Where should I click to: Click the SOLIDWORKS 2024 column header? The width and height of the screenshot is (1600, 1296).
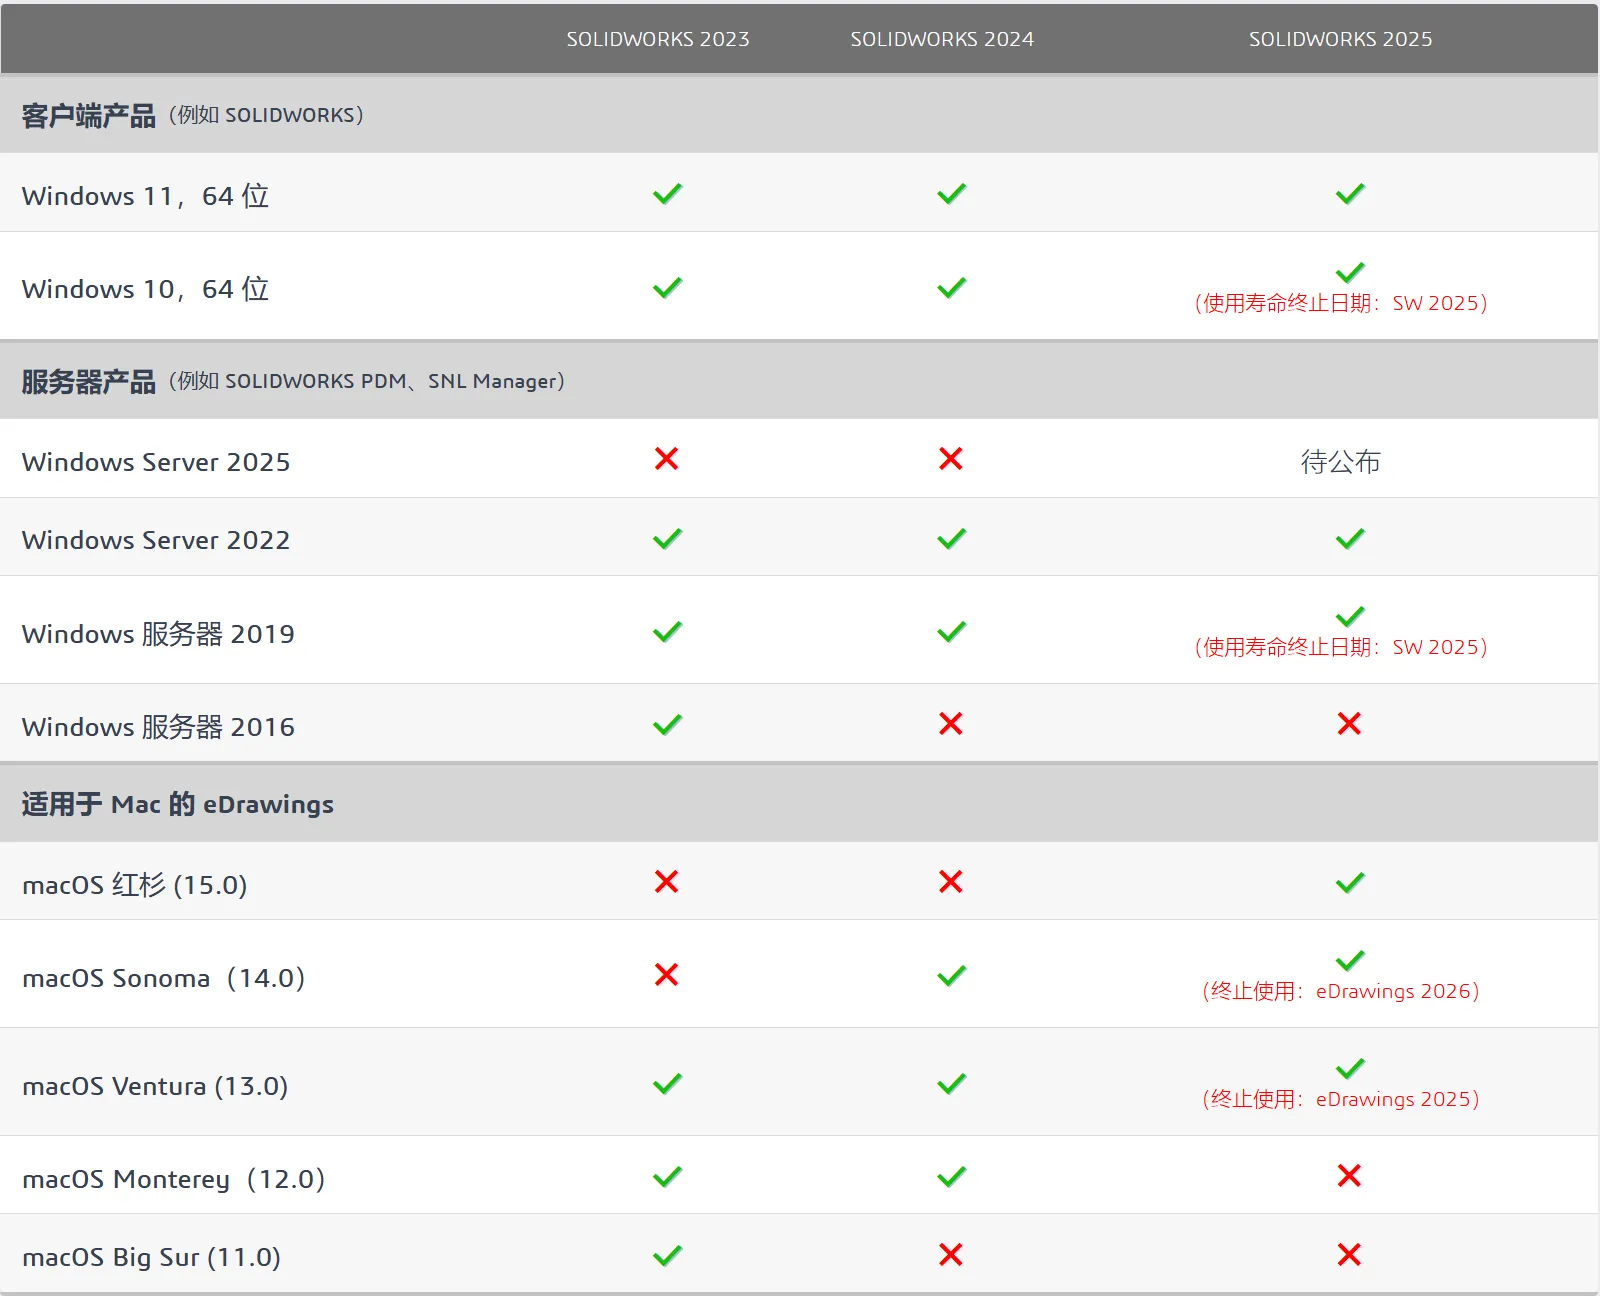coord(942,39)
